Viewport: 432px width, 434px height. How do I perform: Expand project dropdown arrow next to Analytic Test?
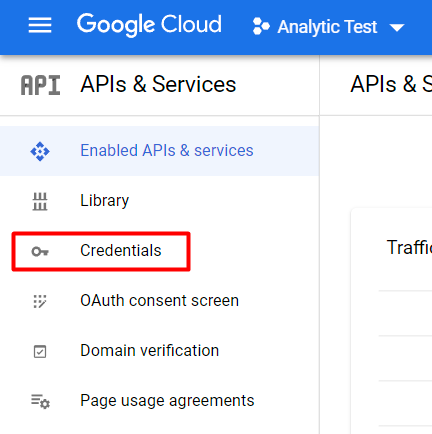[397, 28]
